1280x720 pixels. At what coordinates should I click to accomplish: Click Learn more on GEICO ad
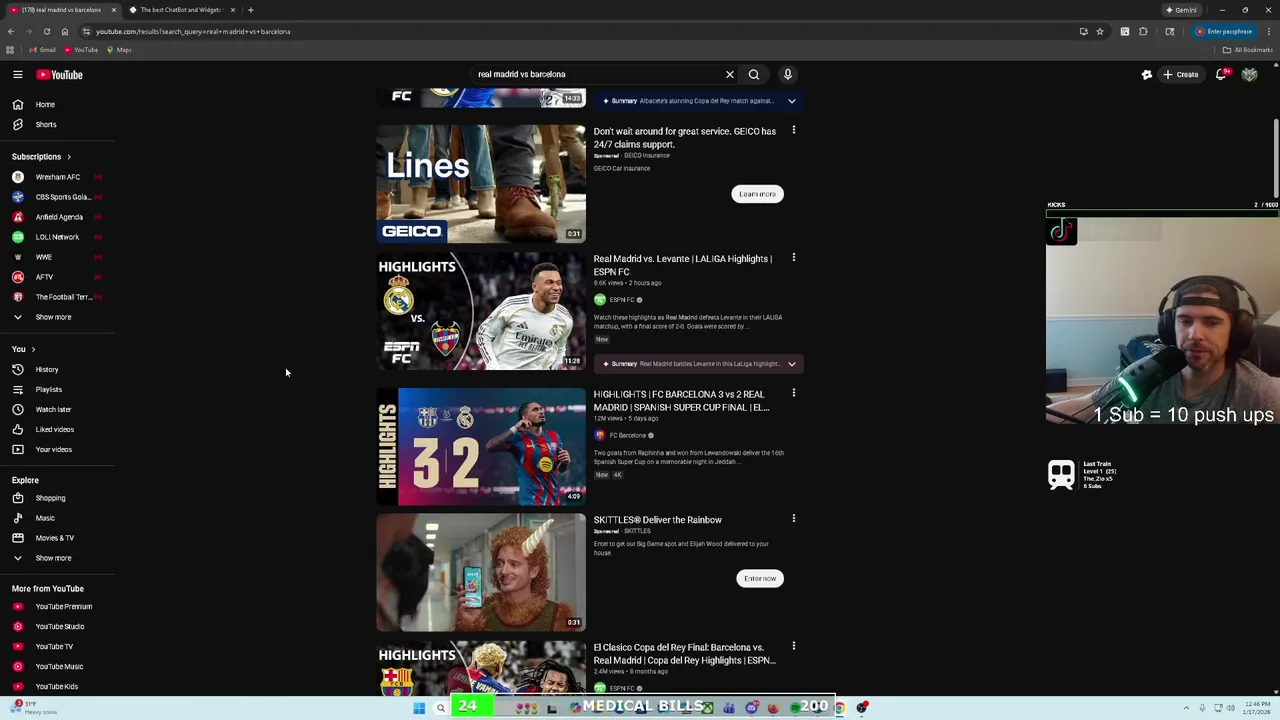pos(757,194)
